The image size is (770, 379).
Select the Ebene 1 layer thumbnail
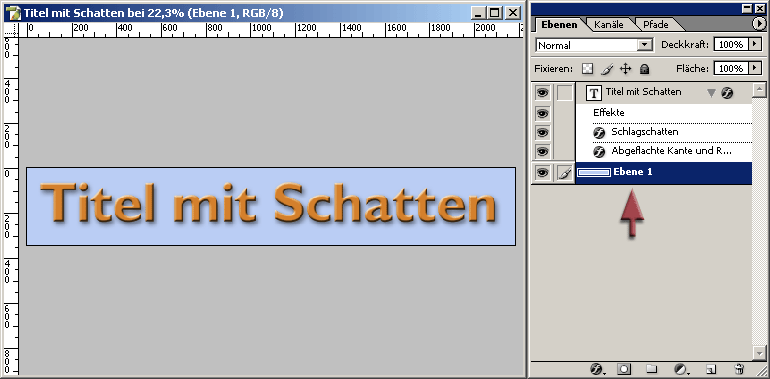pos(594,172)
